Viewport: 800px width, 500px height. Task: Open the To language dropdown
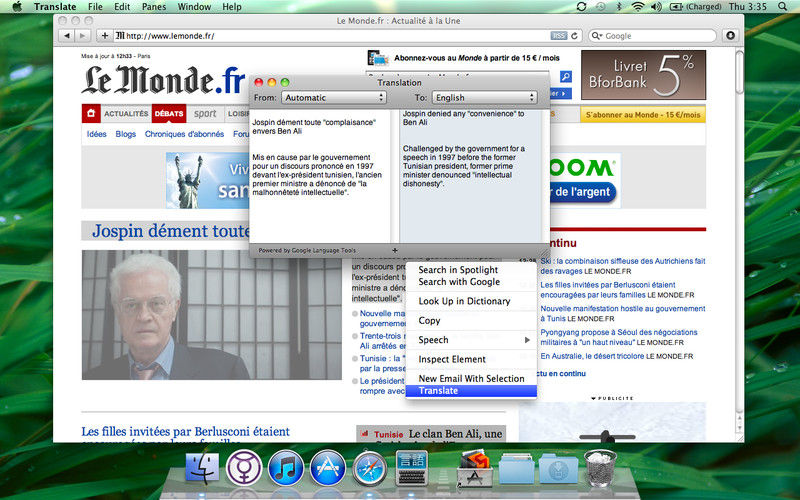484,97
